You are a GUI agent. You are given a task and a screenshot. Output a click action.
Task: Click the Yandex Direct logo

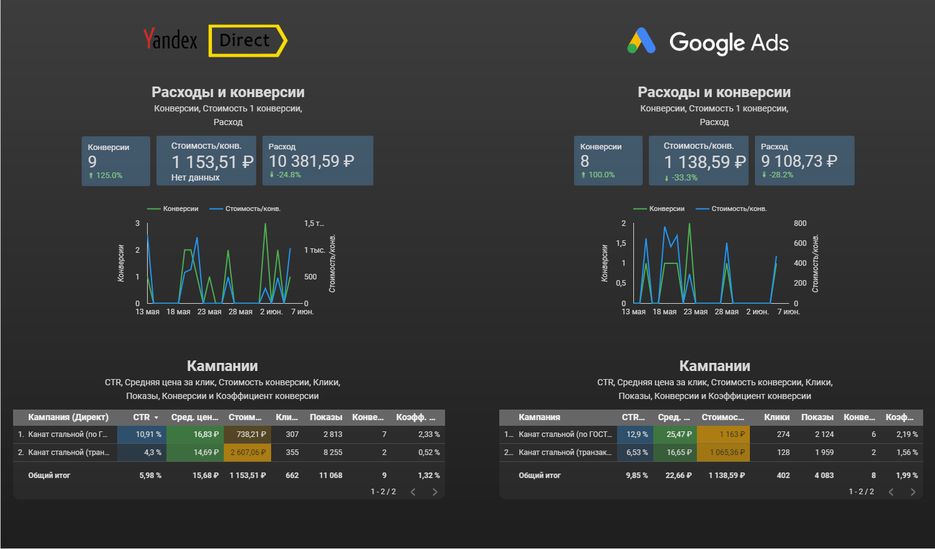coord(215,41)
